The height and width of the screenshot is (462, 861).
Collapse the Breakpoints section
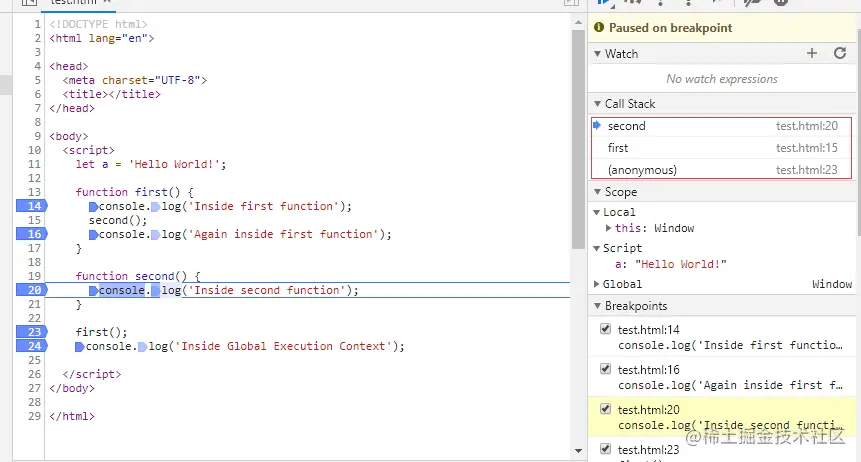[x=597, y=306]
